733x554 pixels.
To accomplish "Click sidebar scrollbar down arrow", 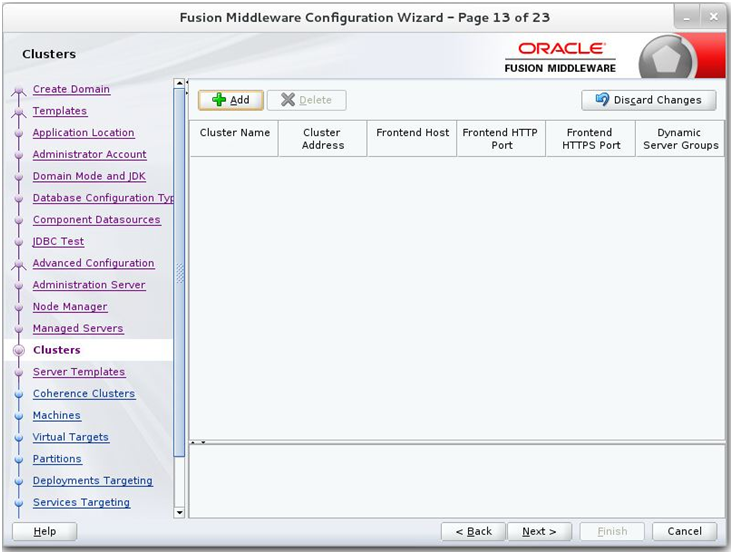I will point(180,512).
